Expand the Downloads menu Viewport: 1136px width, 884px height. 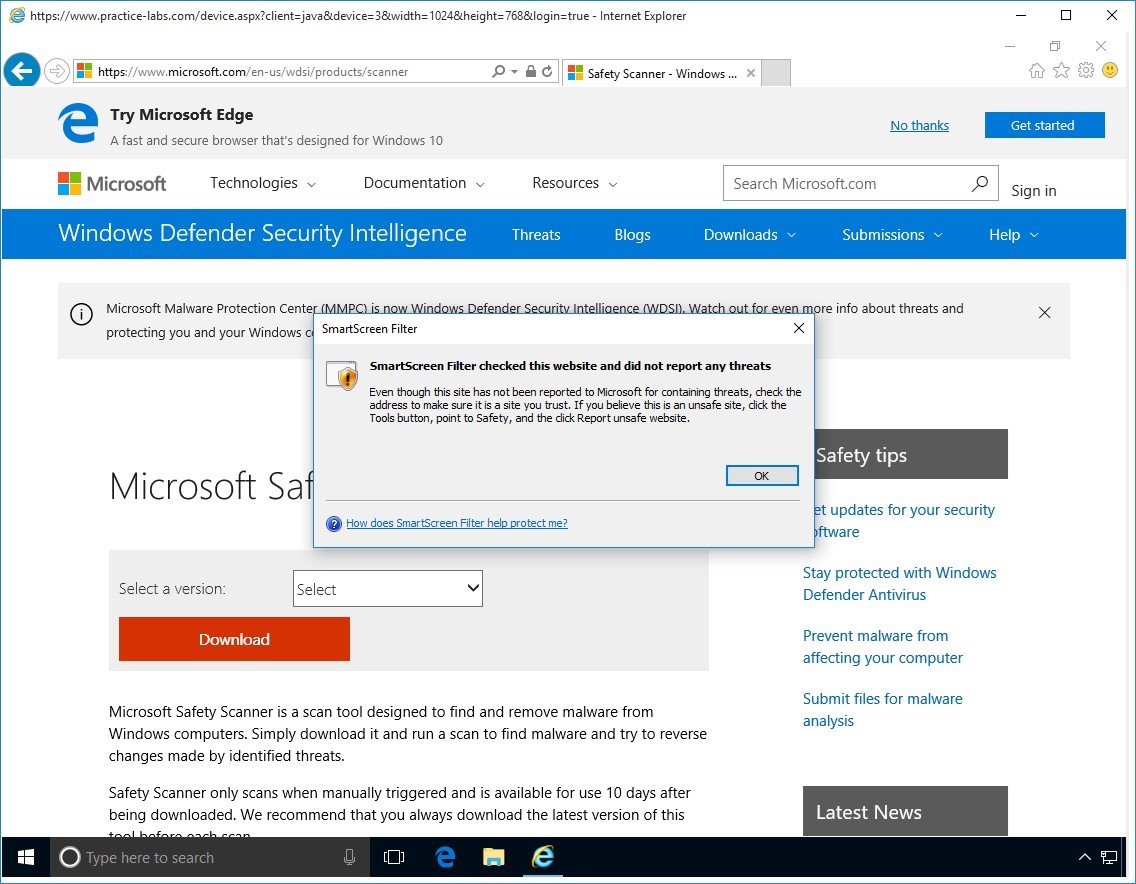pyautogui.click(x=749, y=235)
